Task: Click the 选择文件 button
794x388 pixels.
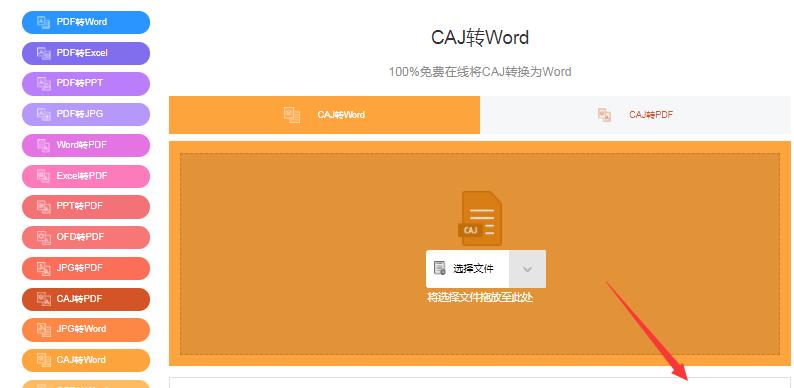Action: (x=467, y=269)
